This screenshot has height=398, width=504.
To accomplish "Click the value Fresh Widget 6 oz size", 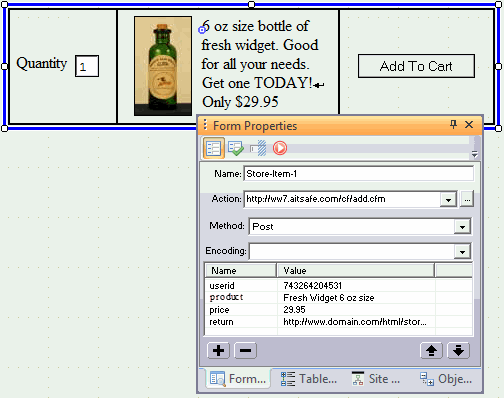I will [329, 298].
